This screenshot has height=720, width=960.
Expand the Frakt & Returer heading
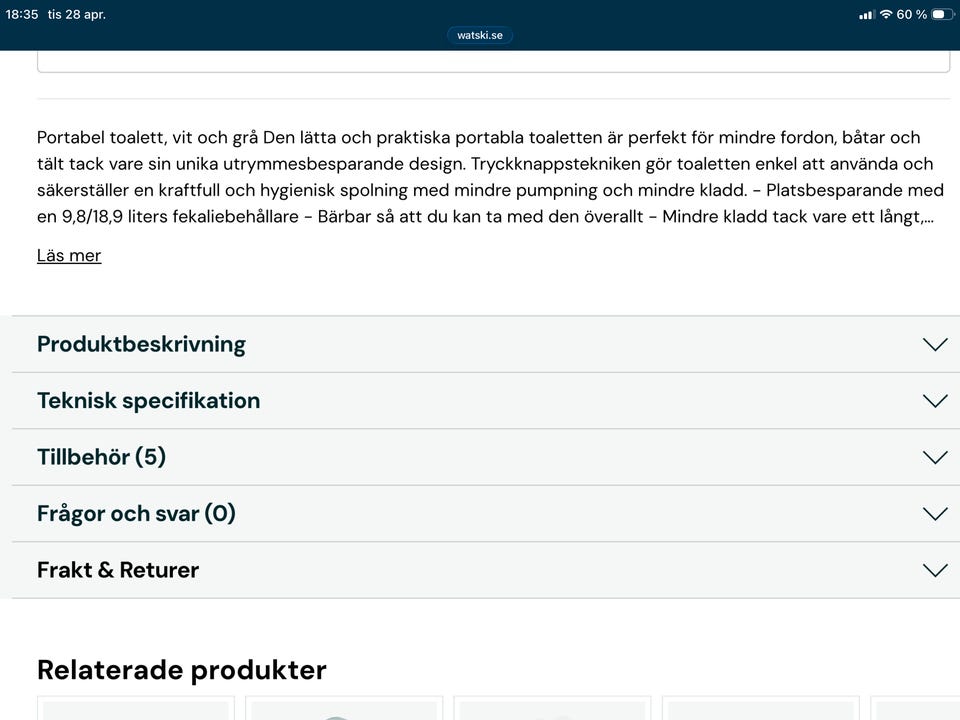tap(118, 570)
